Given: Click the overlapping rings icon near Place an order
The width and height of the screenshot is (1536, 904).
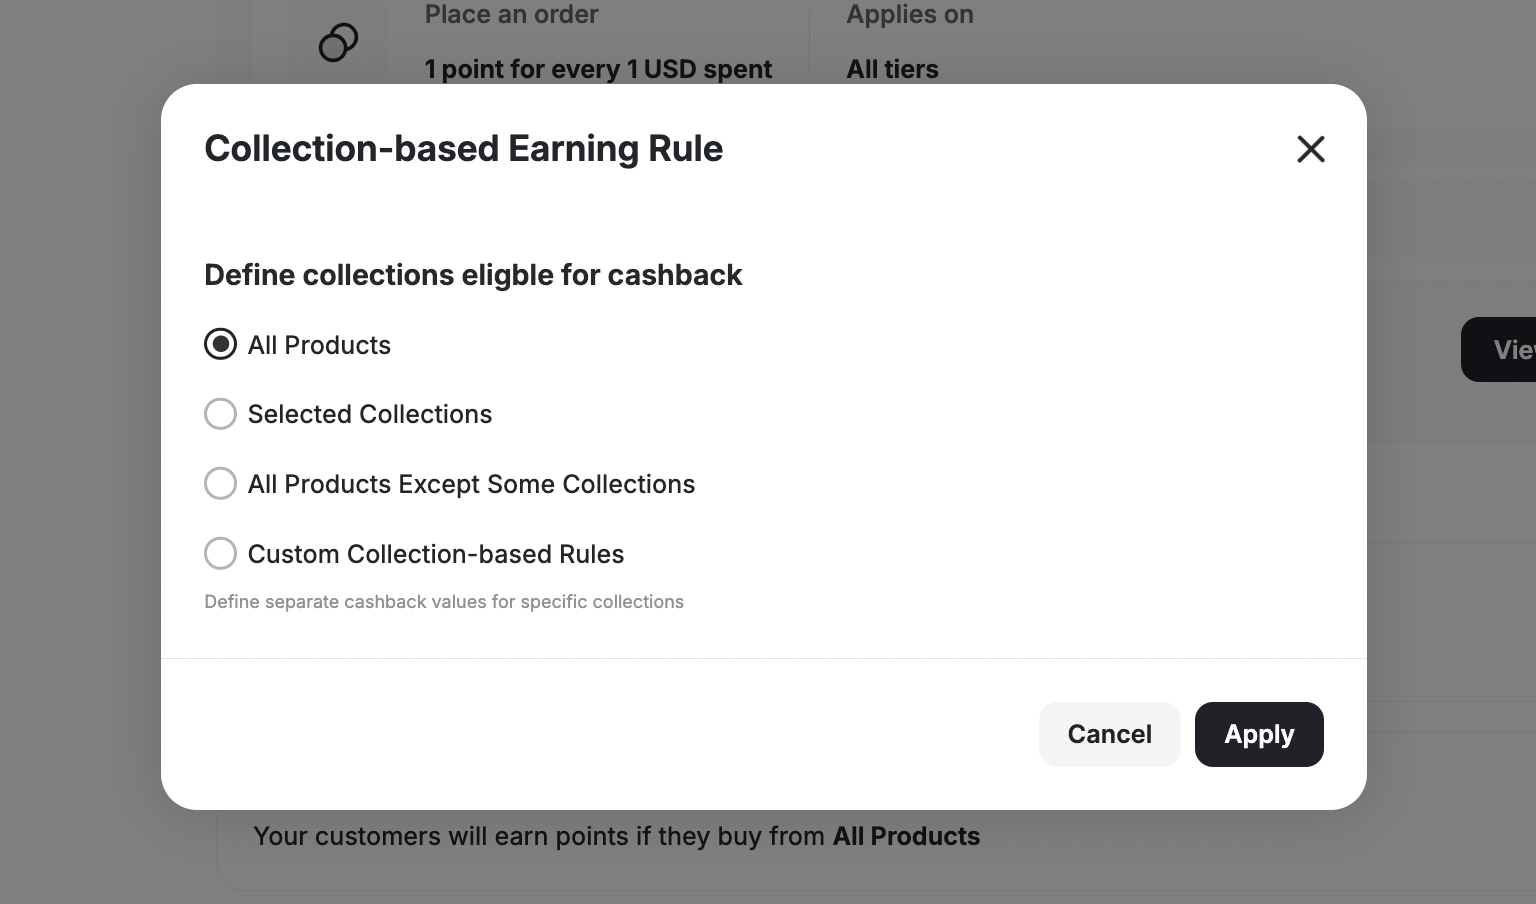Looking at the screenshot, I should pos(338,42).
